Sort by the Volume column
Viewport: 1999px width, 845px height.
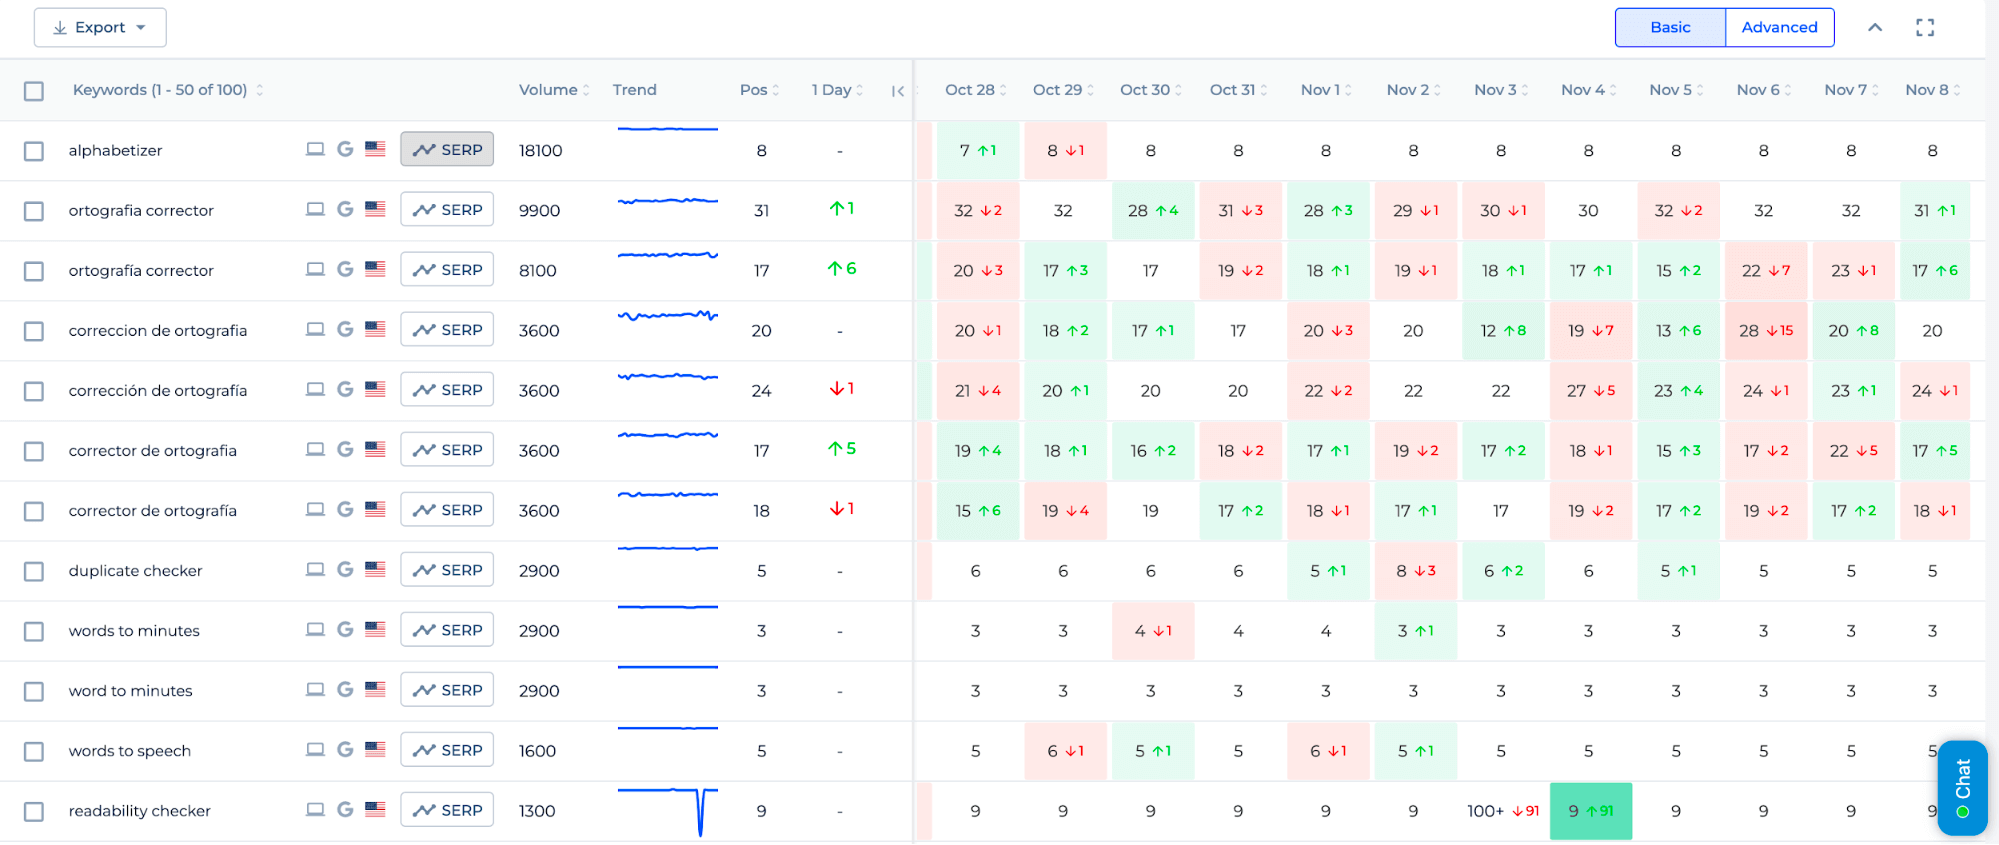554,90
